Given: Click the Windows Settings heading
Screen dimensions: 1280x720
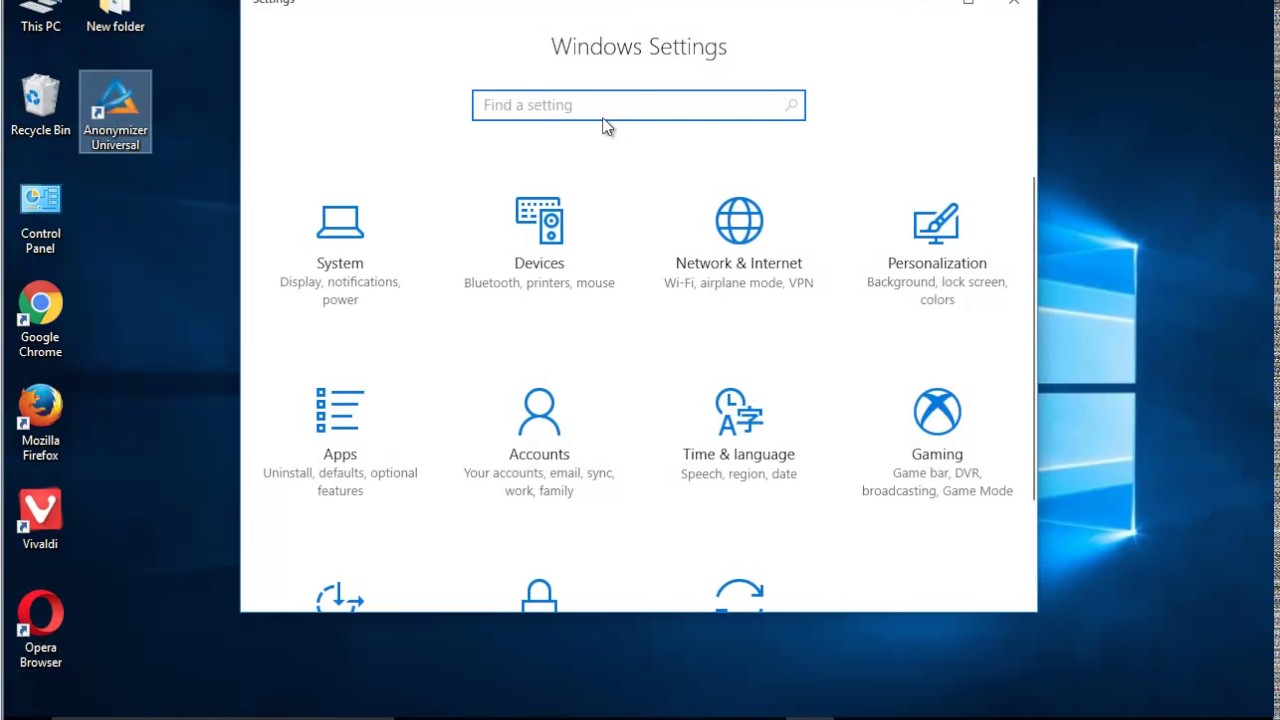Looking at the screenshot, I should click(x=639, y=47).
